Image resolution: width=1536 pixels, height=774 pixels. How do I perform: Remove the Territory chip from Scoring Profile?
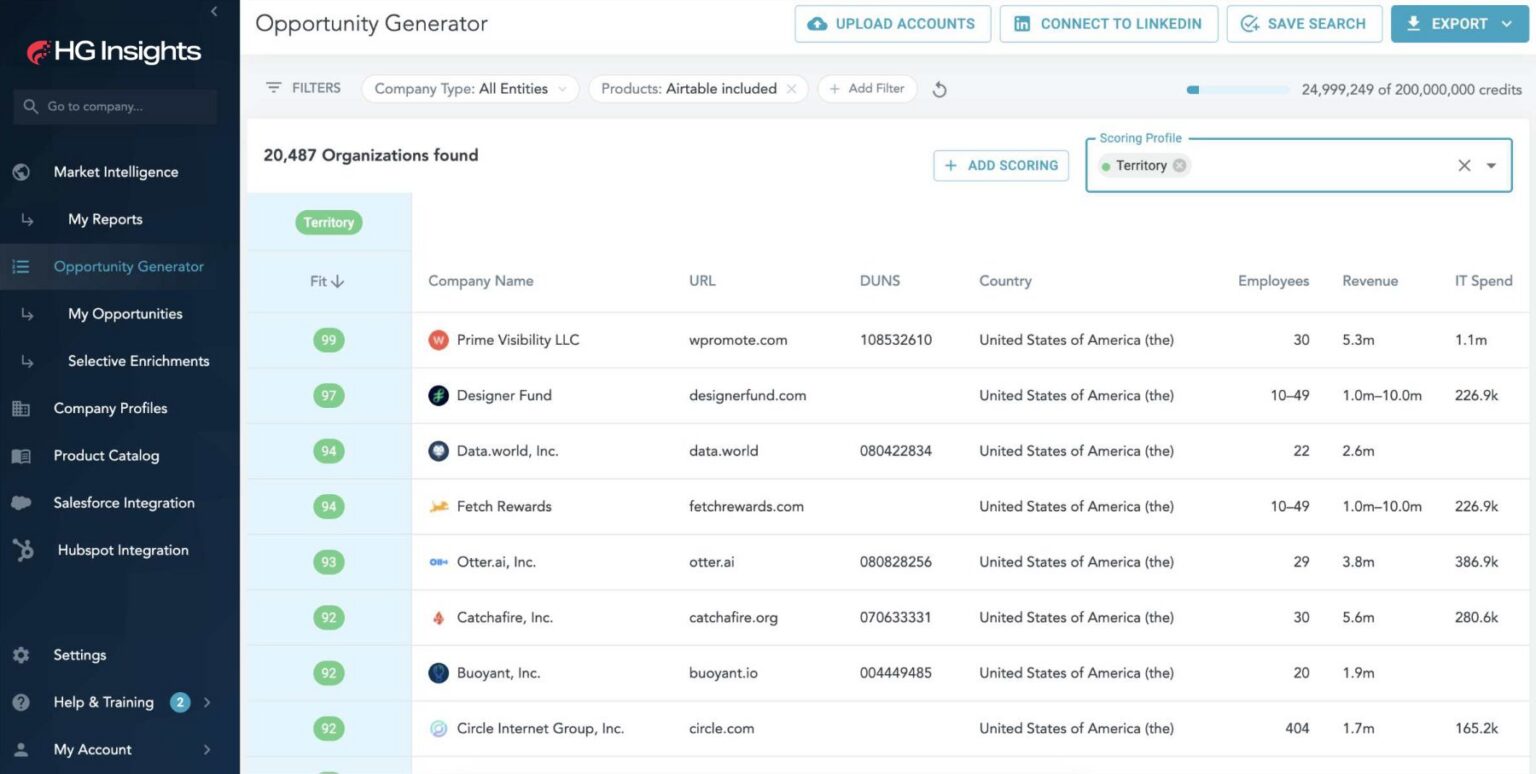[x=1180, y=166]
